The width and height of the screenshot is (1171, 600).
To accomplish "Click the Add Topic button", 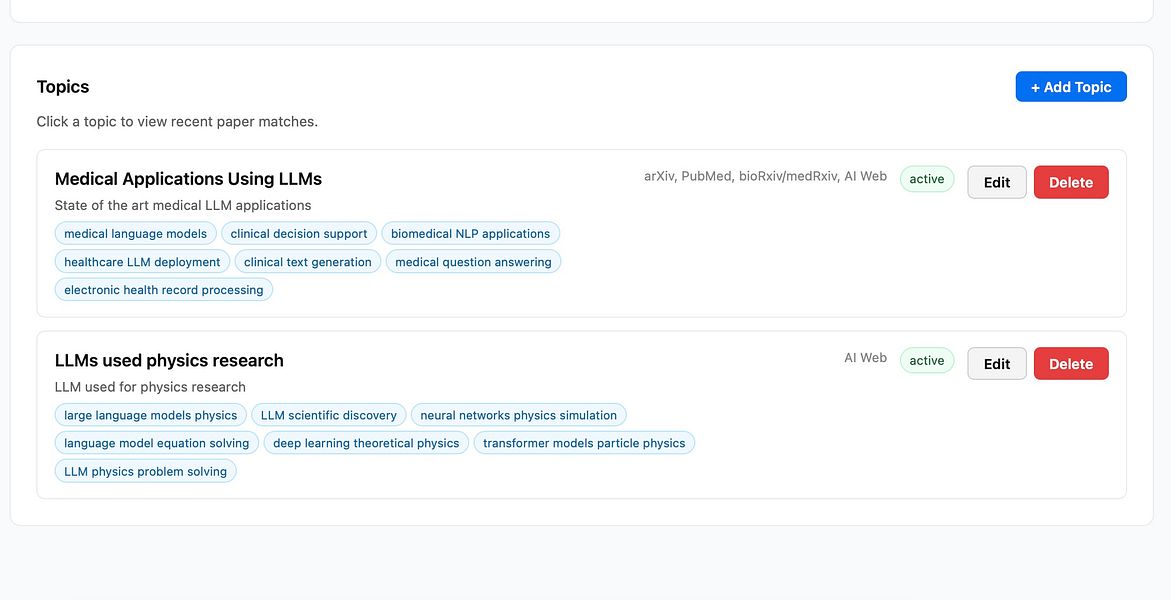I will pyautogui.click(x=1071, y=87).
